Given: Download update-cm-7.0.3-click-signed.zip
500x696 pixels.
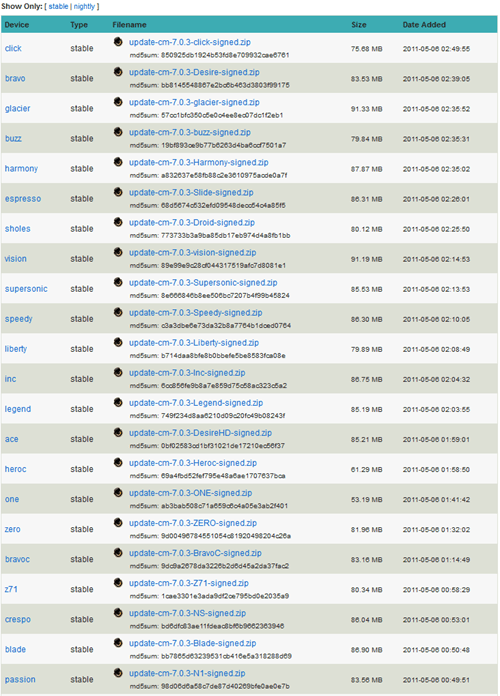Looking at the screenshot, I should 190,42.
